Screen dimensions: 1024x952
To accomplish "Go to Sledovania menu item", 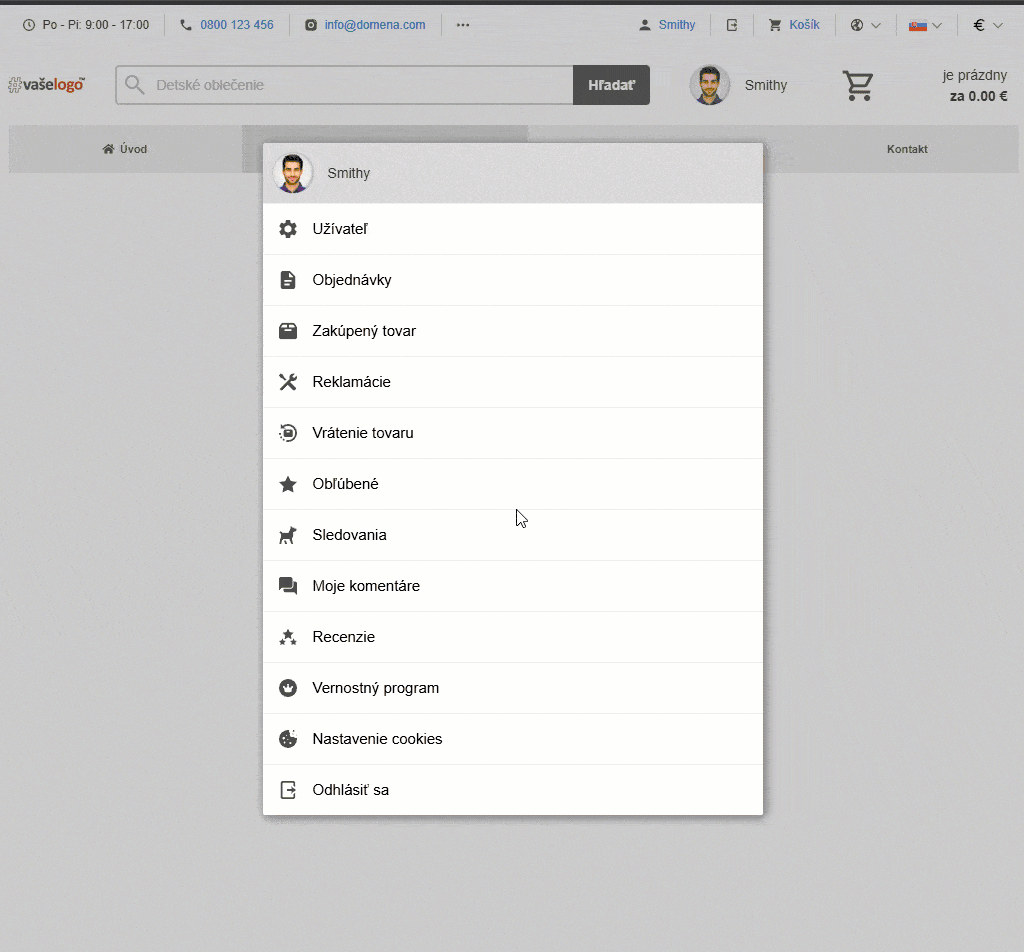I will point(513,535).
